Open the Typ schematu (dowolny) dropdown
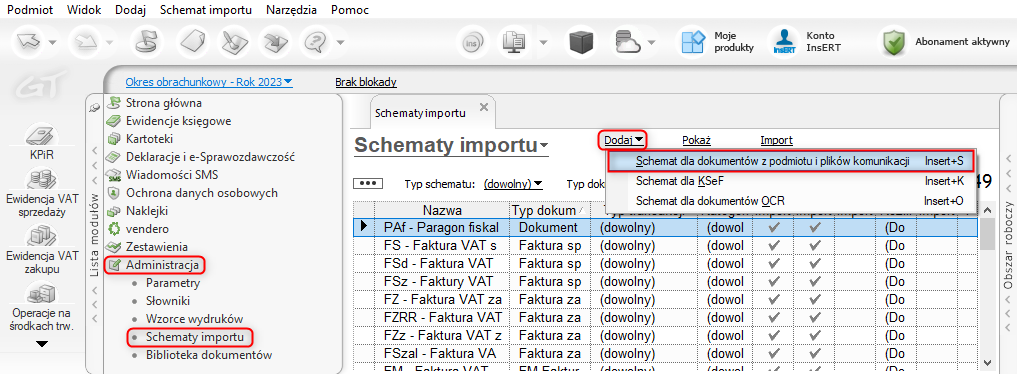 pos(513,183)
